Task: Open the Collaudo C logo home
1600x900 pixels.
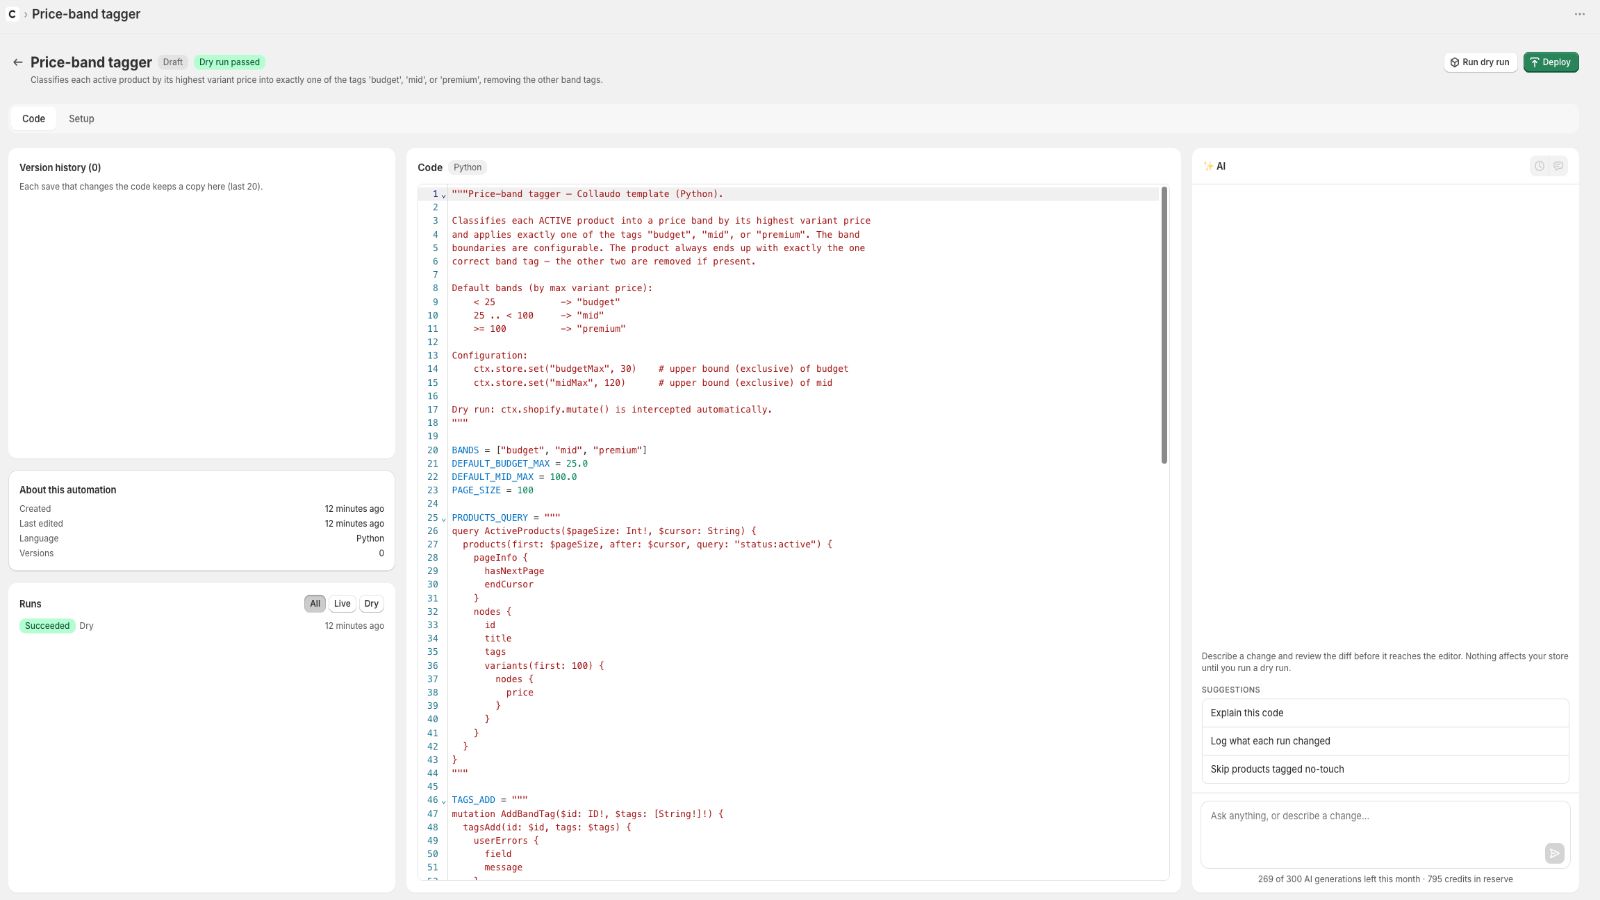Action: click(x=12, y=14)
